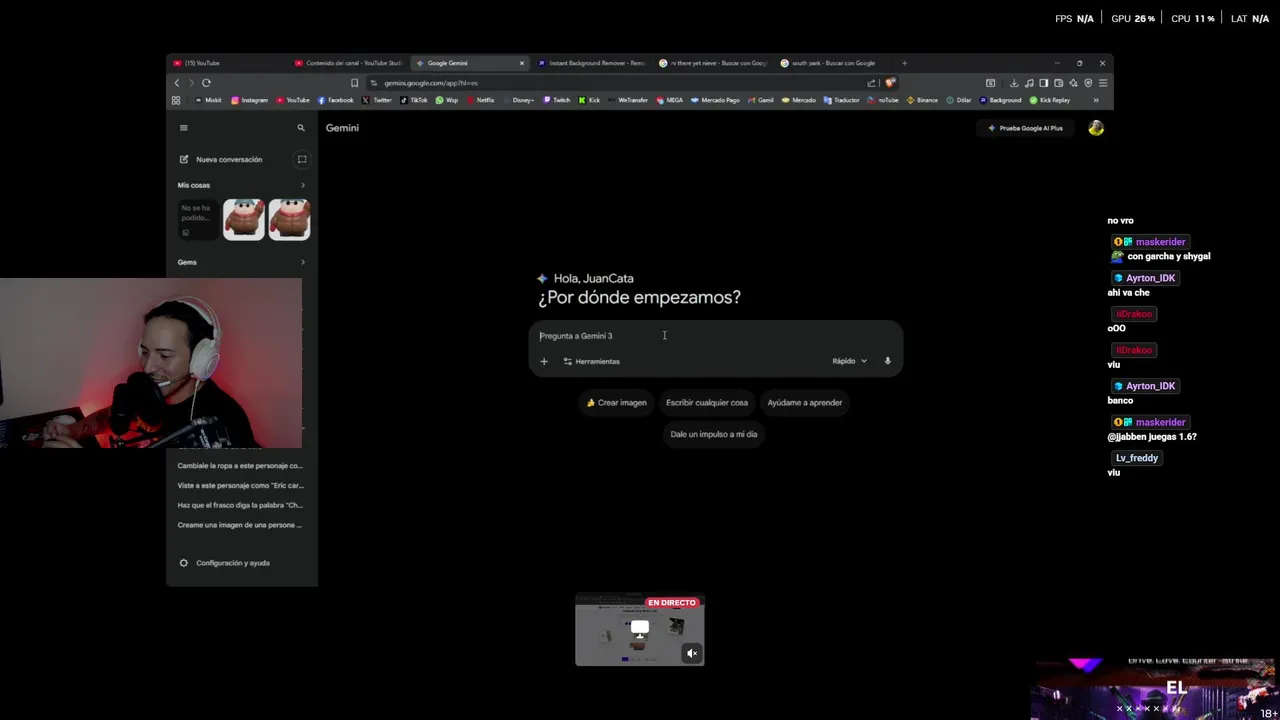
Task: Open the Netflix bookmark
Action: (480, 100)
